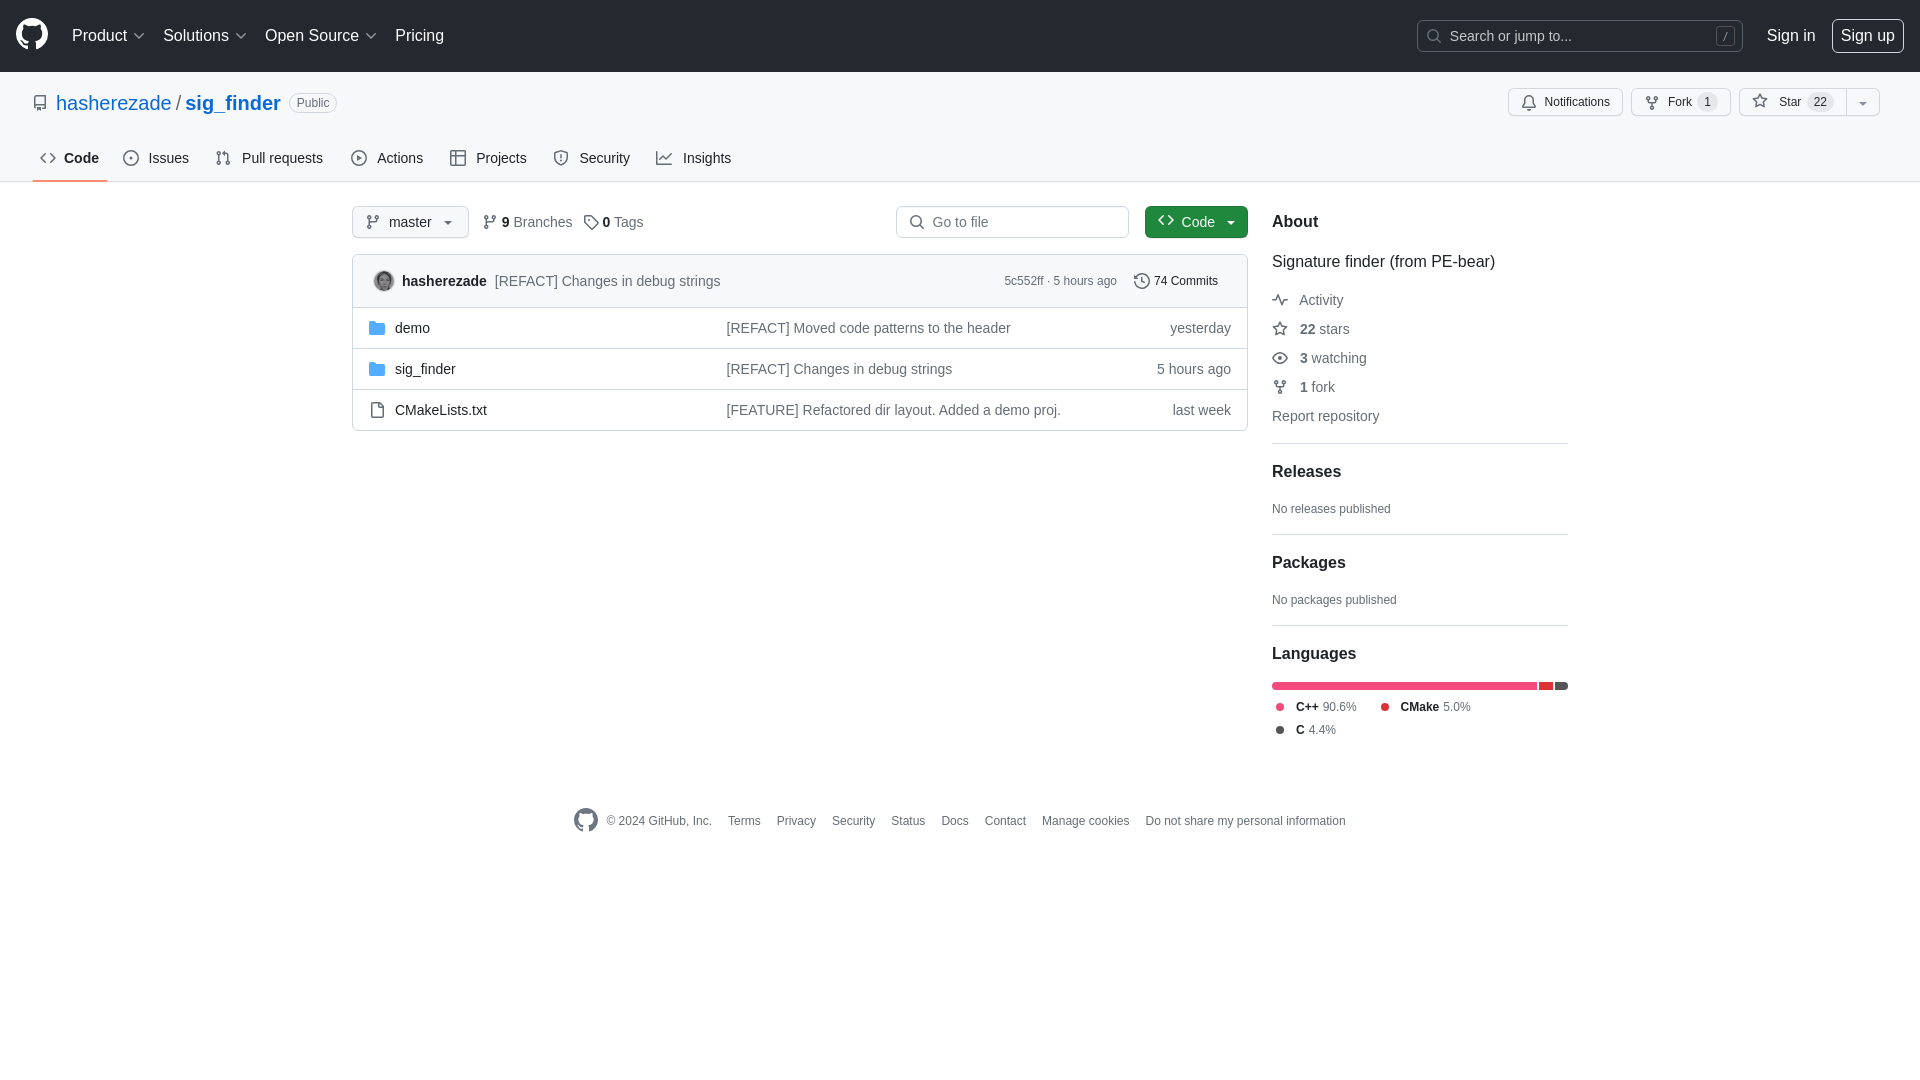This screenshot has height=1080, width=1920.
Task: Click the CMake 5.0% language entry
Action: pyautogui.click(x=1425, y=707)
